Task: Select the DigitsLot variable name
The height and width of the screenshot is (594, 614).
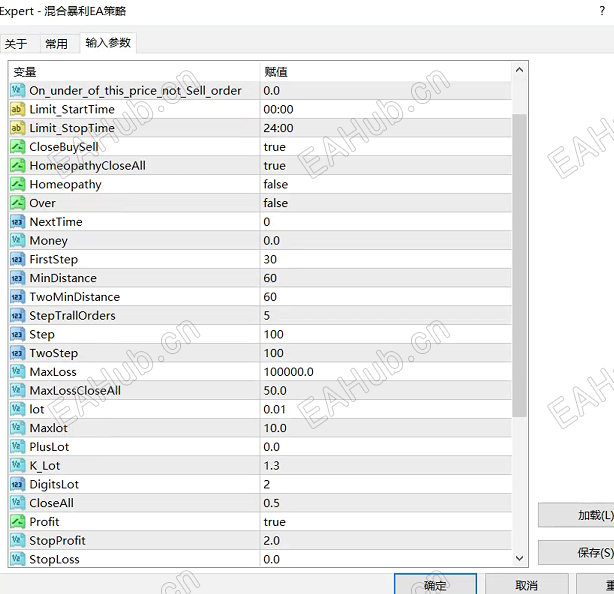Action: coord(54,484)
